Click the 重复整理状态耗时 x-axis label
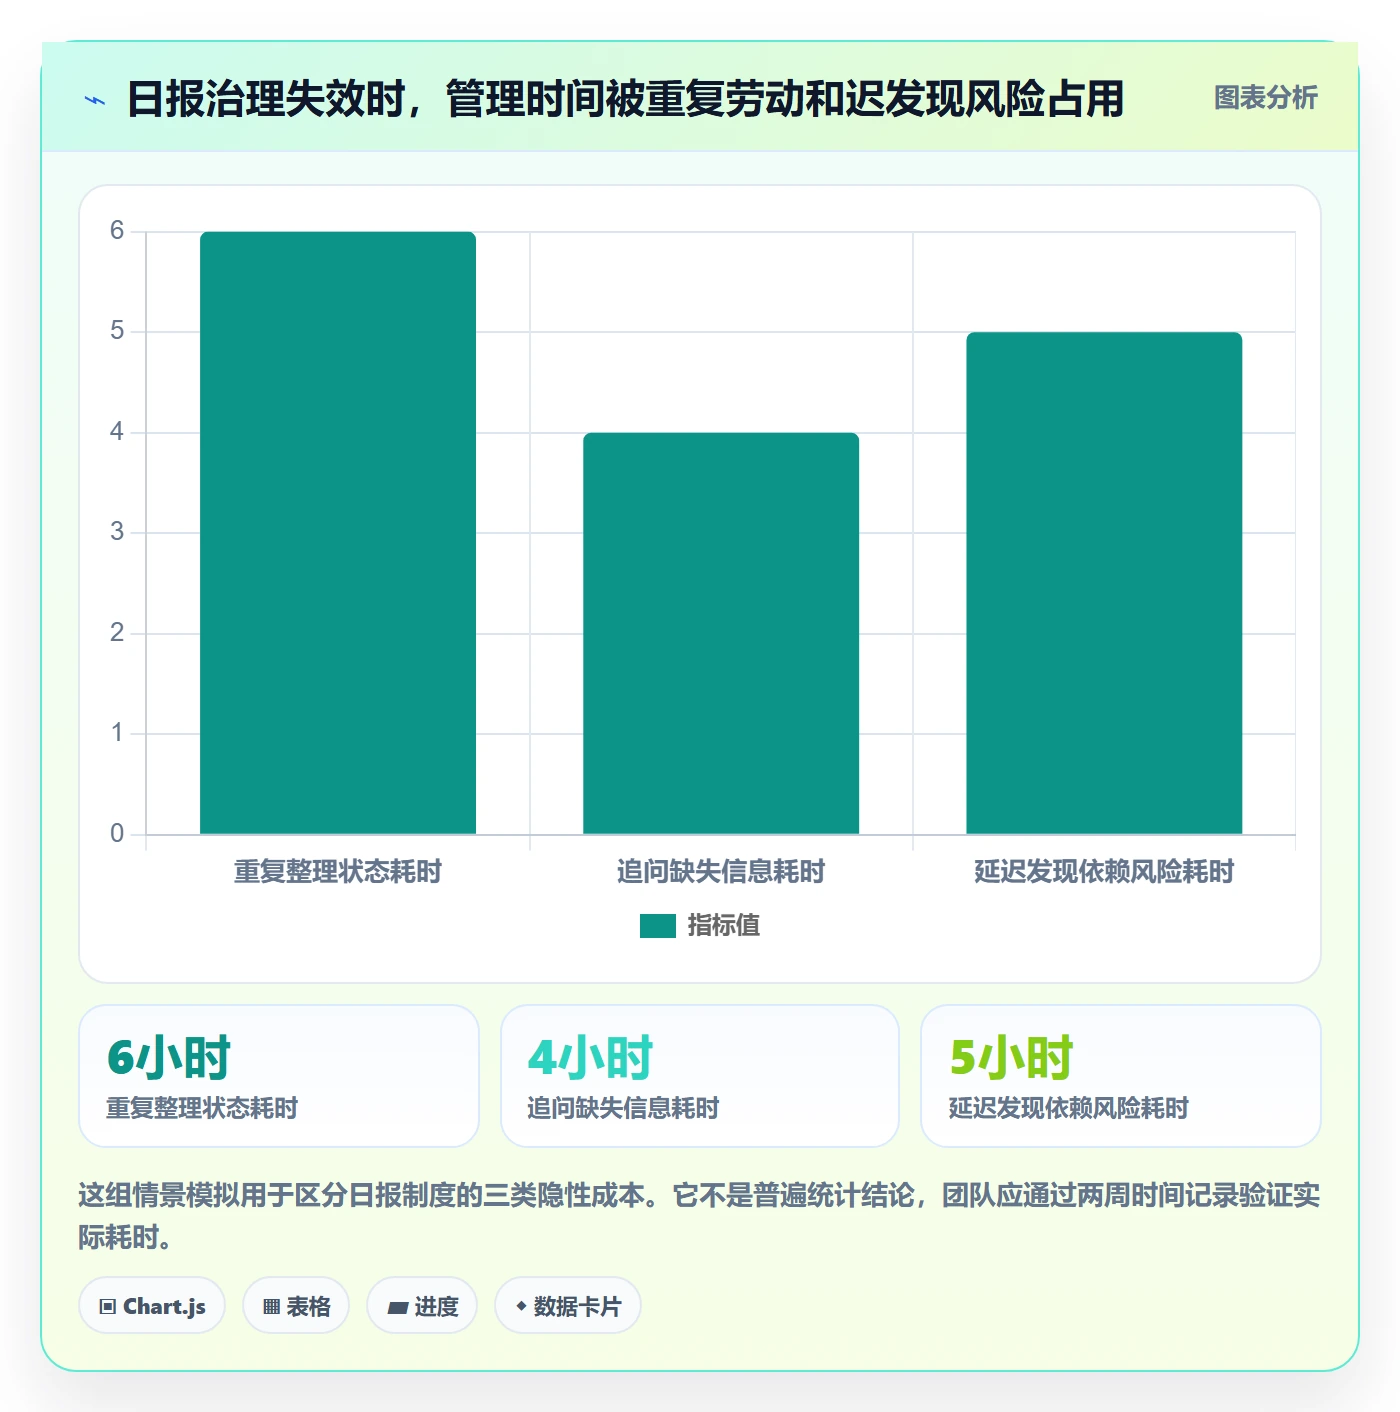Image resolution: width=1400 pixels, height=1412 pixels. tap(338, 872)
